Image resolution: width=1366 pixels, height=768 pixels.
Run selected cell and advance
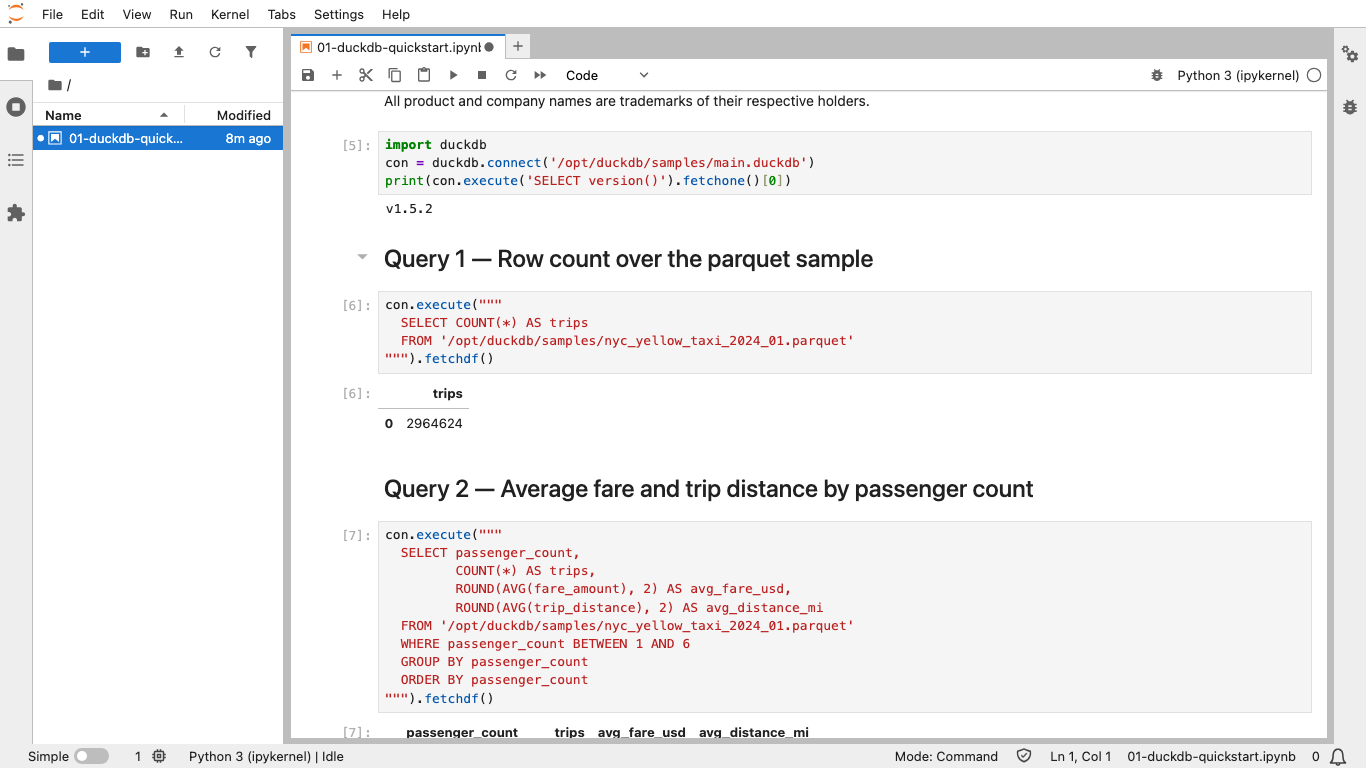point(453,75)
